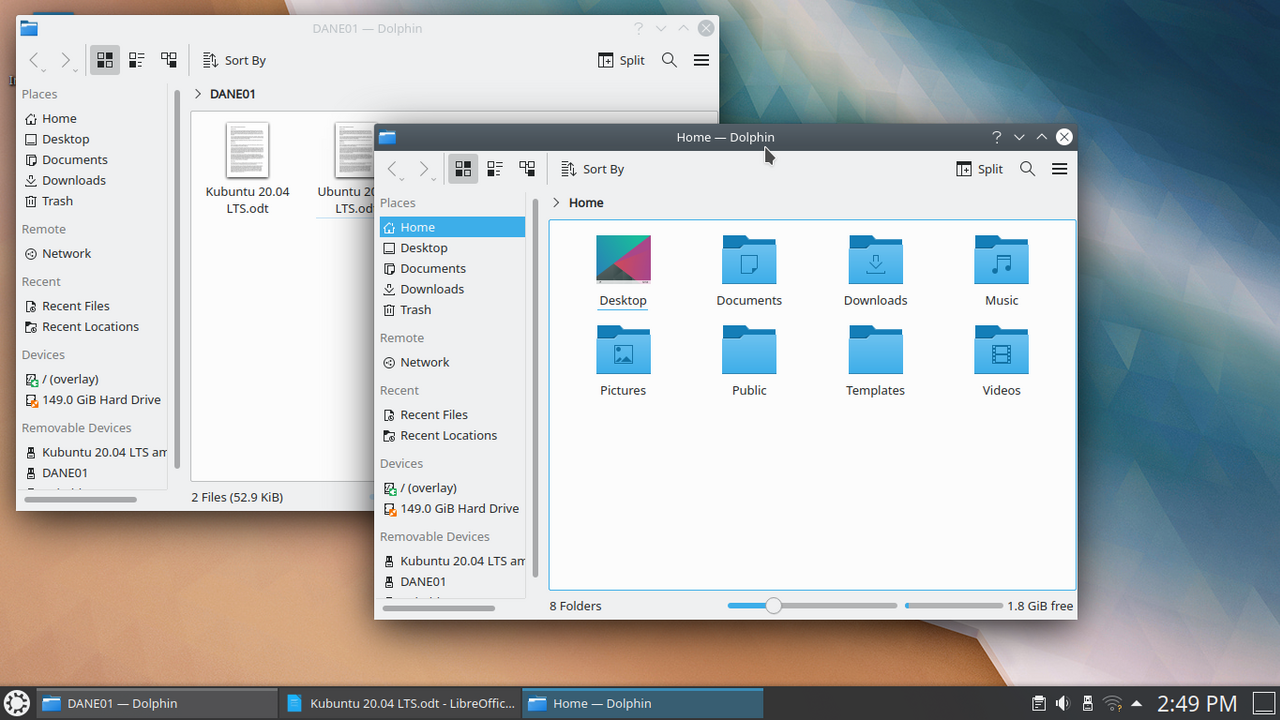Switch Home window to Details view mode
The width and height of the screenshot is (1280, 720).
click(527, 169)
